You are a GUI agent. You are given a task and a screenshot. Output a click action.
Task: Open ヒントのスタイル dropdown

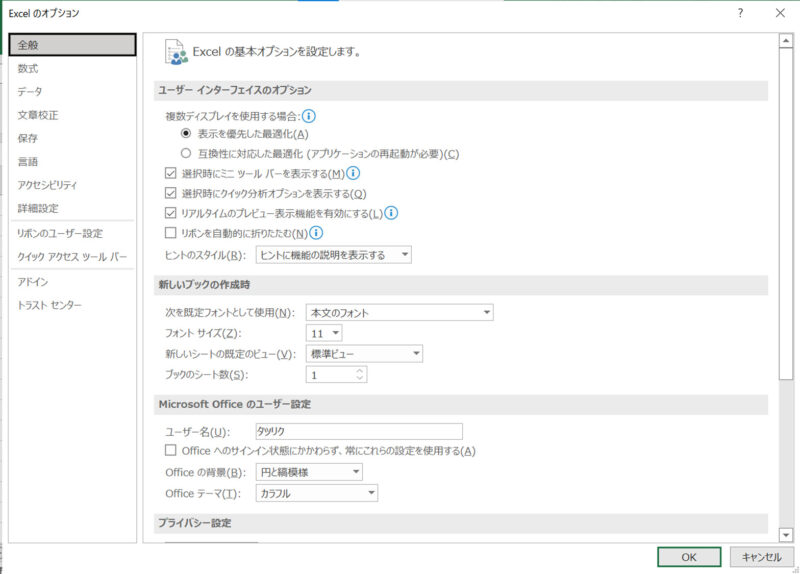(334, 255)
